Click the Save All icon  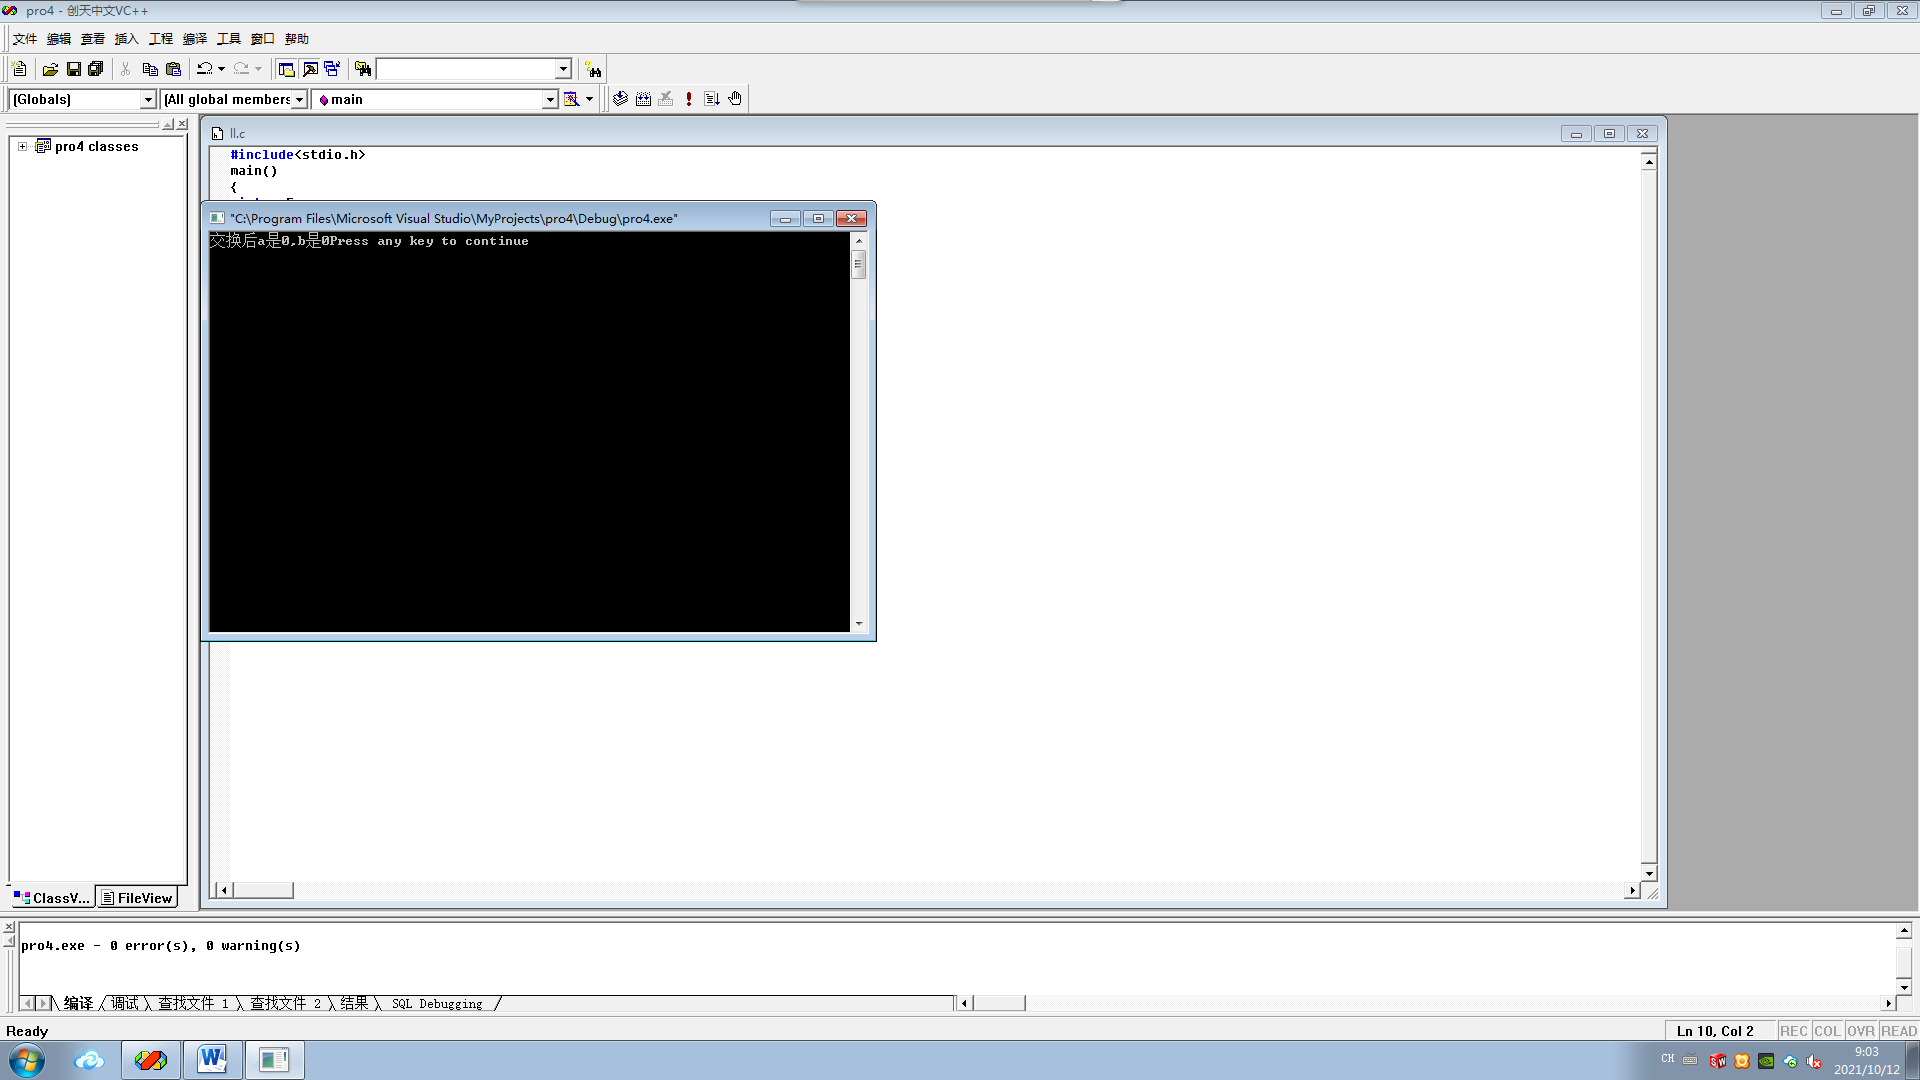coord(96,69)
